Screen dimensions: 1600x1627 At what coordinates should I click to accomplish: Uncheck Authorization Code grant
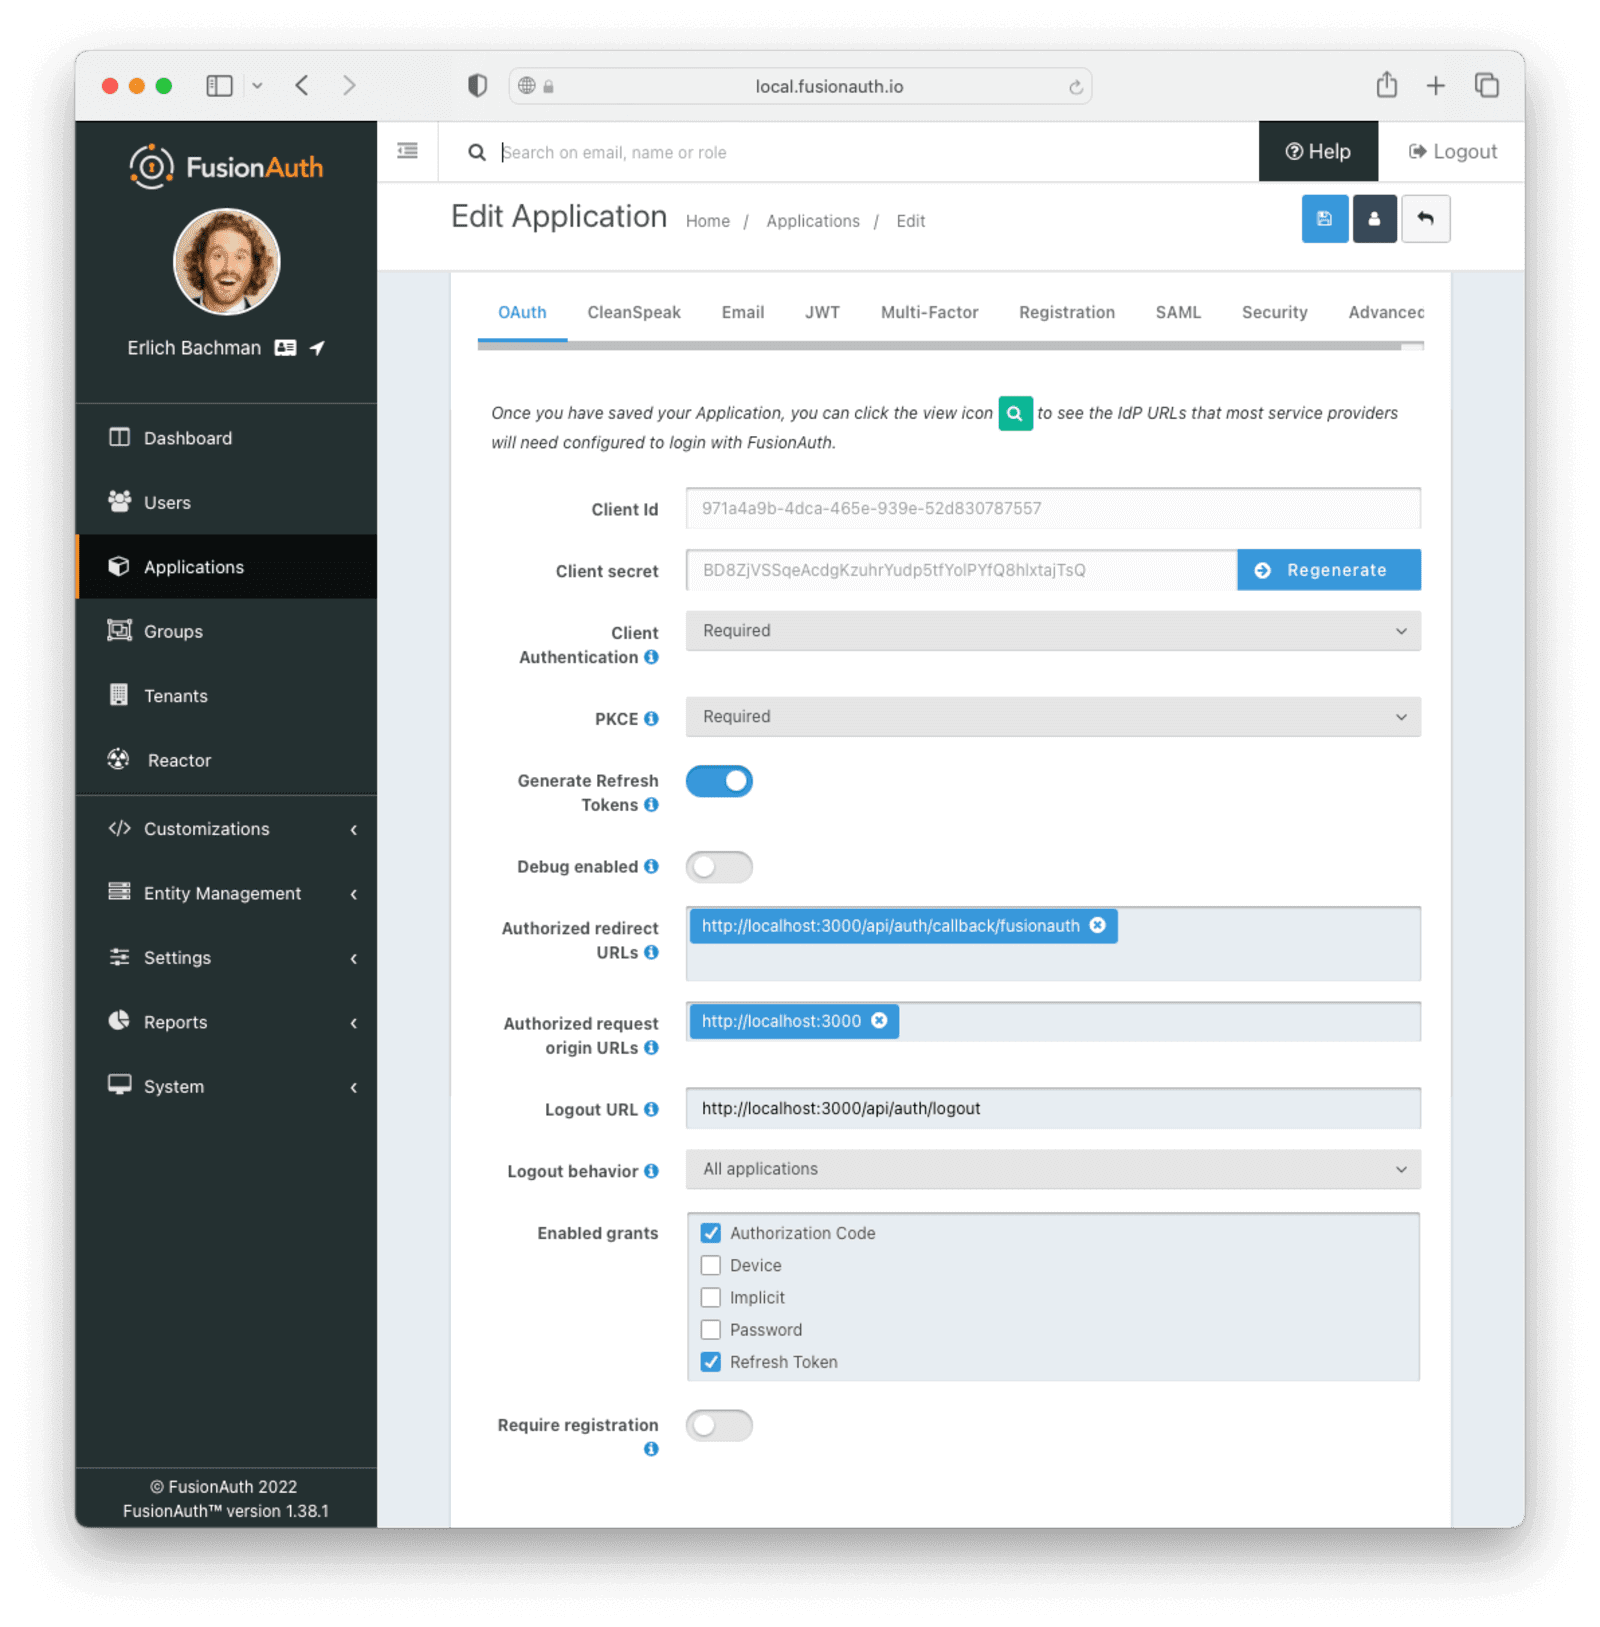tap(711, 1233)
